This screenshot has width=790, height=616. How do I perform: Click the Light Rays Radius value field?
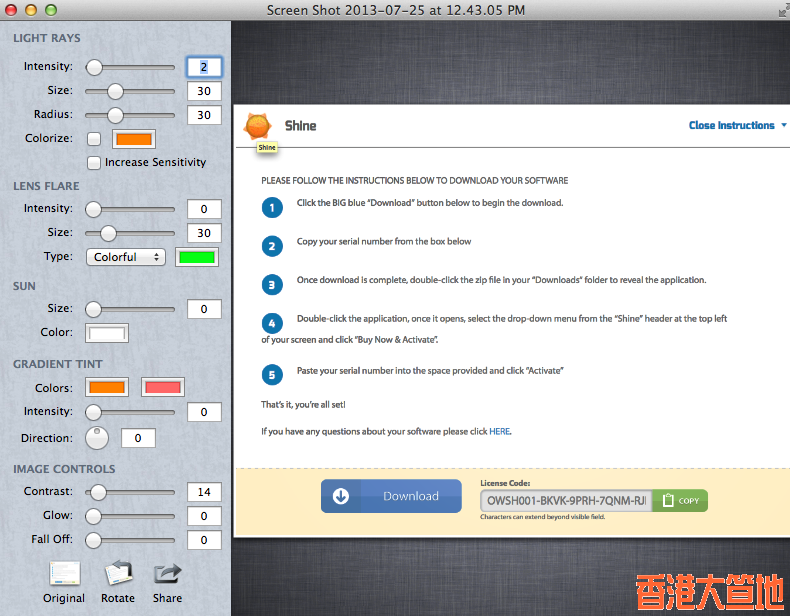click(204, 115)
